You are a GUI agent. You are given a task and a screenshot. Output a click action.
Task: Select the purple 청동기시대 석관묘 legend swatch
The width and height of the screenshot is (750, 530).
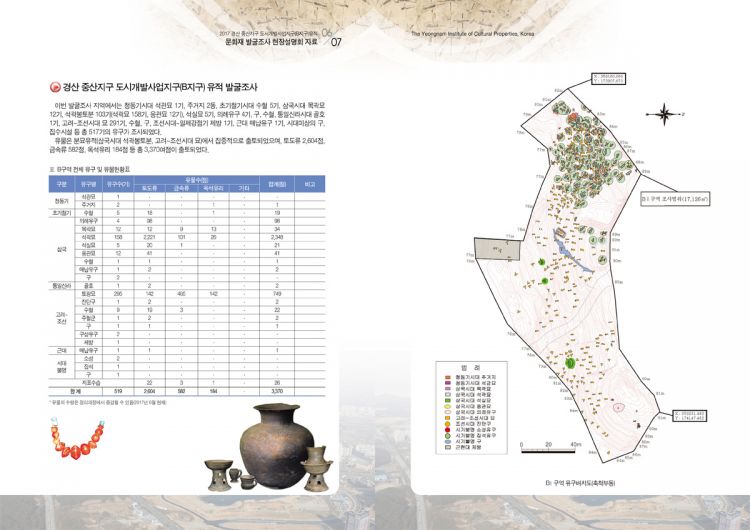pyautogui.click(x=448, y=384)
